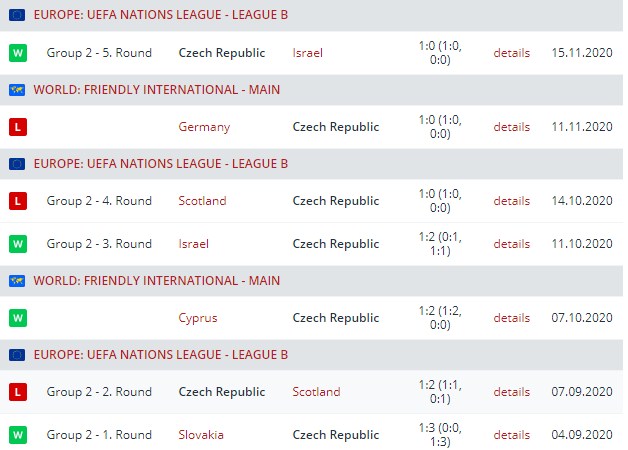Open the Germany team link

coord(204,127)
